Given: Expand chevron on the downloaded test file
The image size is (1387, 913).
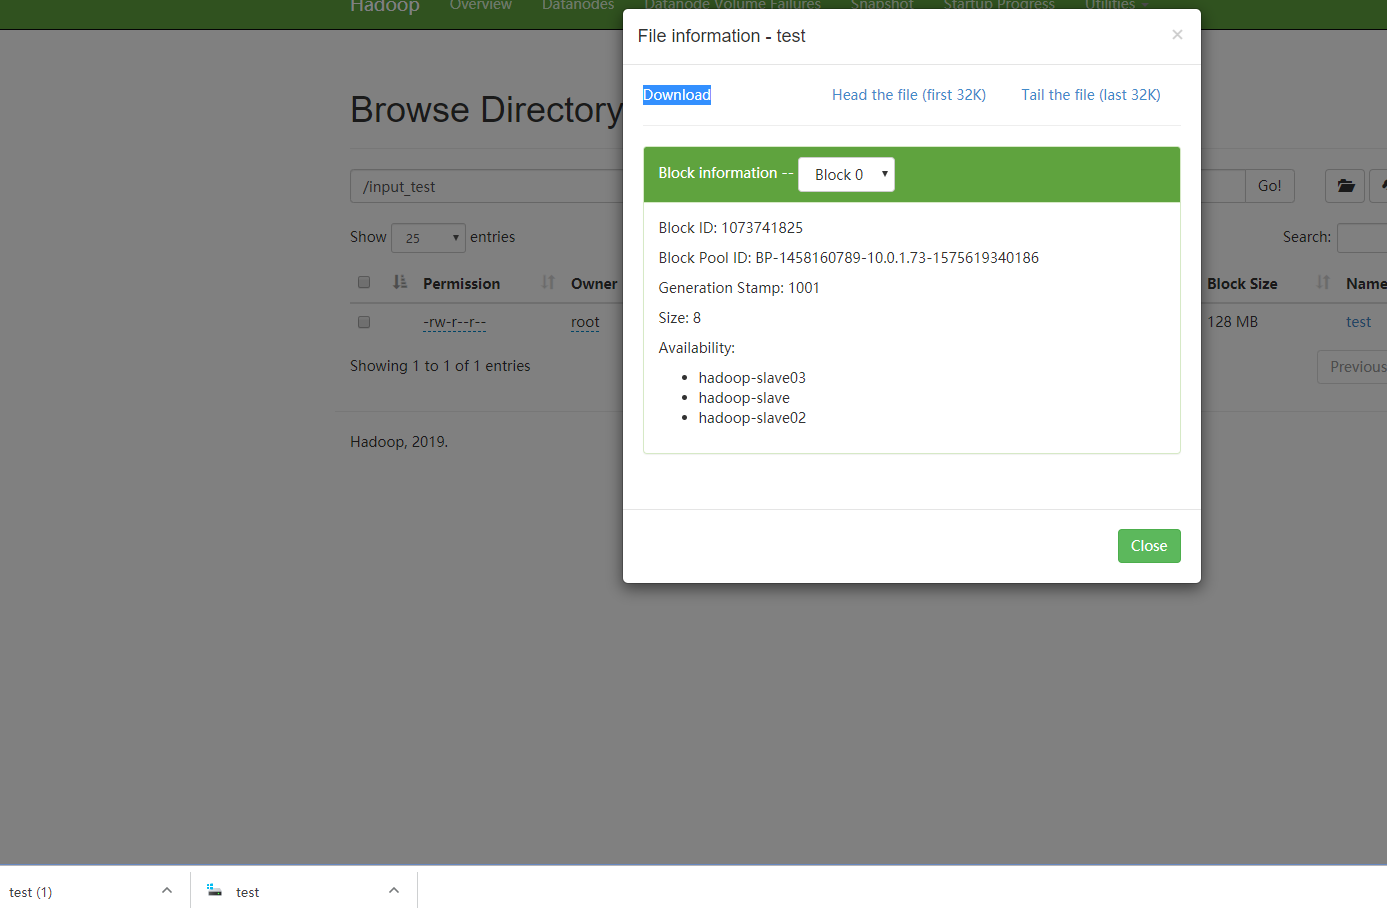Looking at the screenshot, I should pos(393,890).
